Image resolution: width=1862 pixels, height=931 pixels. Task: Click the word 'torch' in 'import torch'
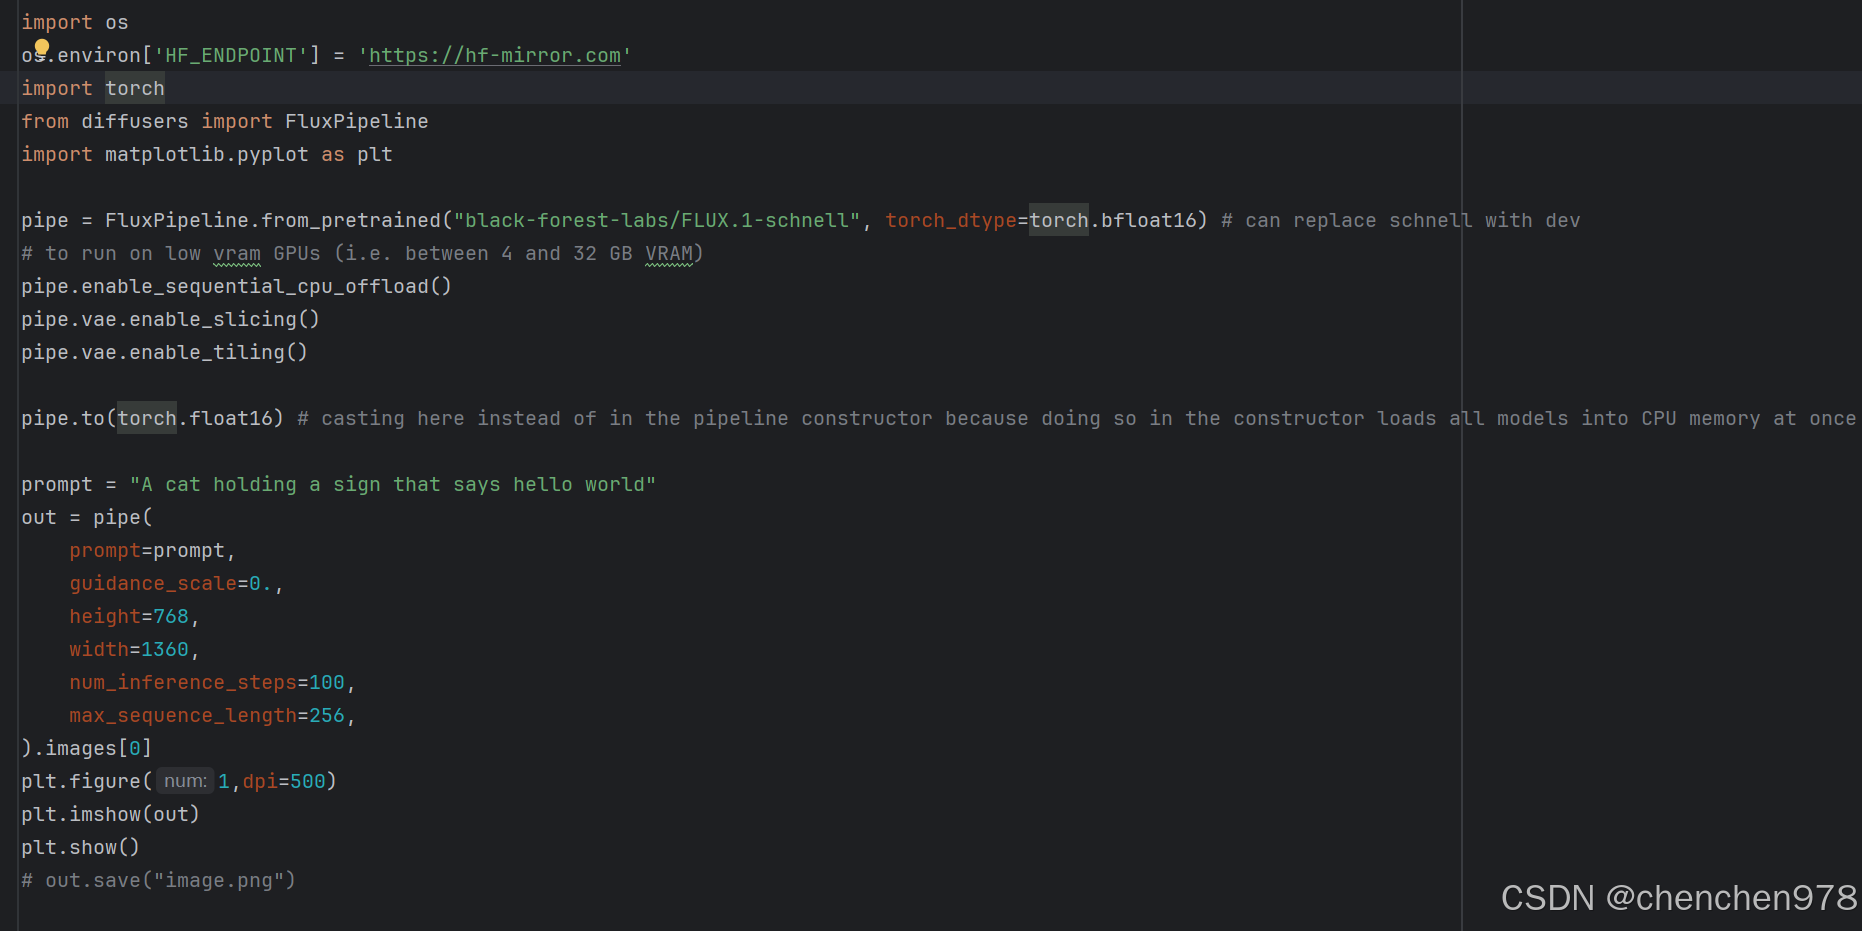pyautogui.click(x=135, y=88)
